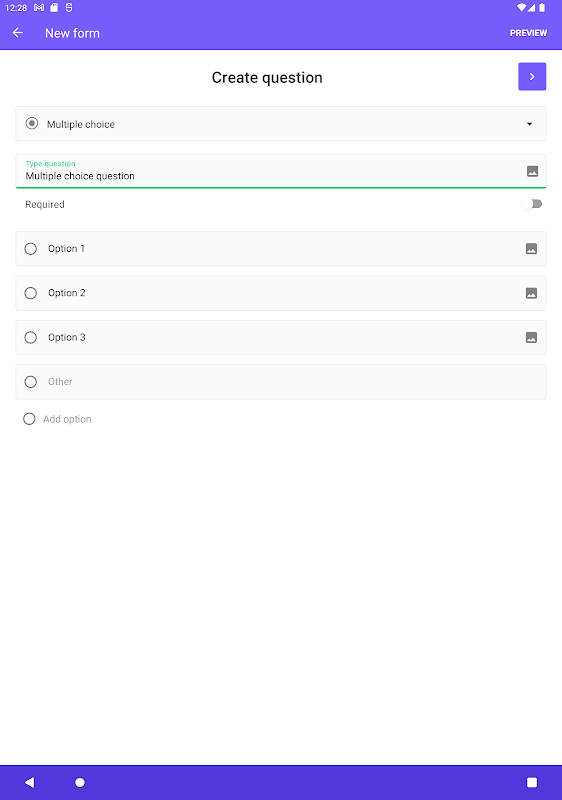Tap the Android back triangle in navigation bar

click(x=30, y=782)
